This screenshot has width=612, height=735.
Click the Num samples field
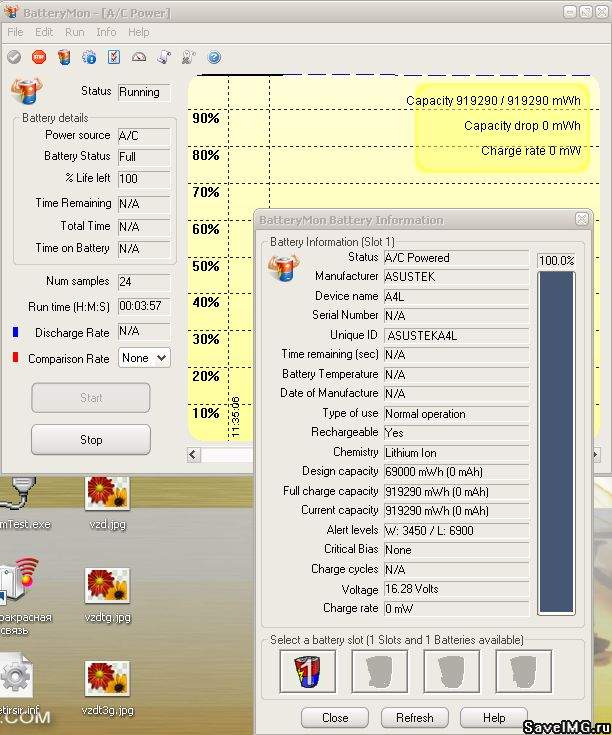[x=144, y=282]
